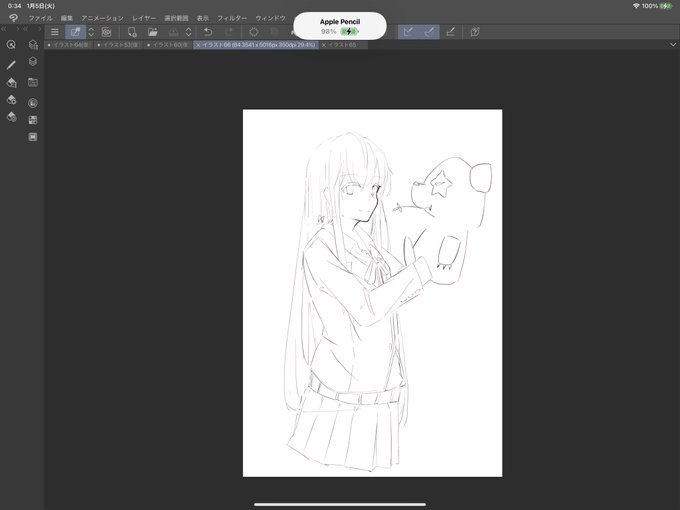This screenshot has height=510, width=680.
Task: Open the 選択範囲 menu
Action: point(176,18)
